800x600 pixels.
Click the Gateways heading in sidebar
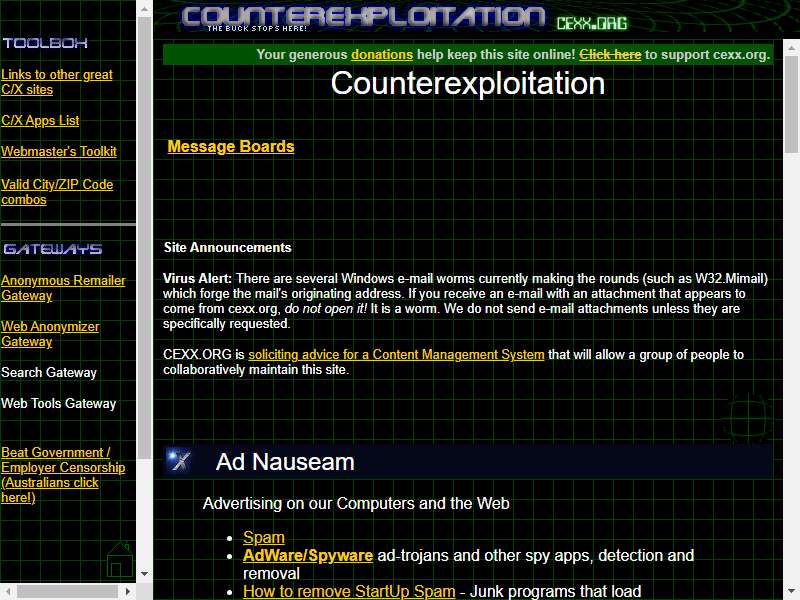click(x=53, y=249)
